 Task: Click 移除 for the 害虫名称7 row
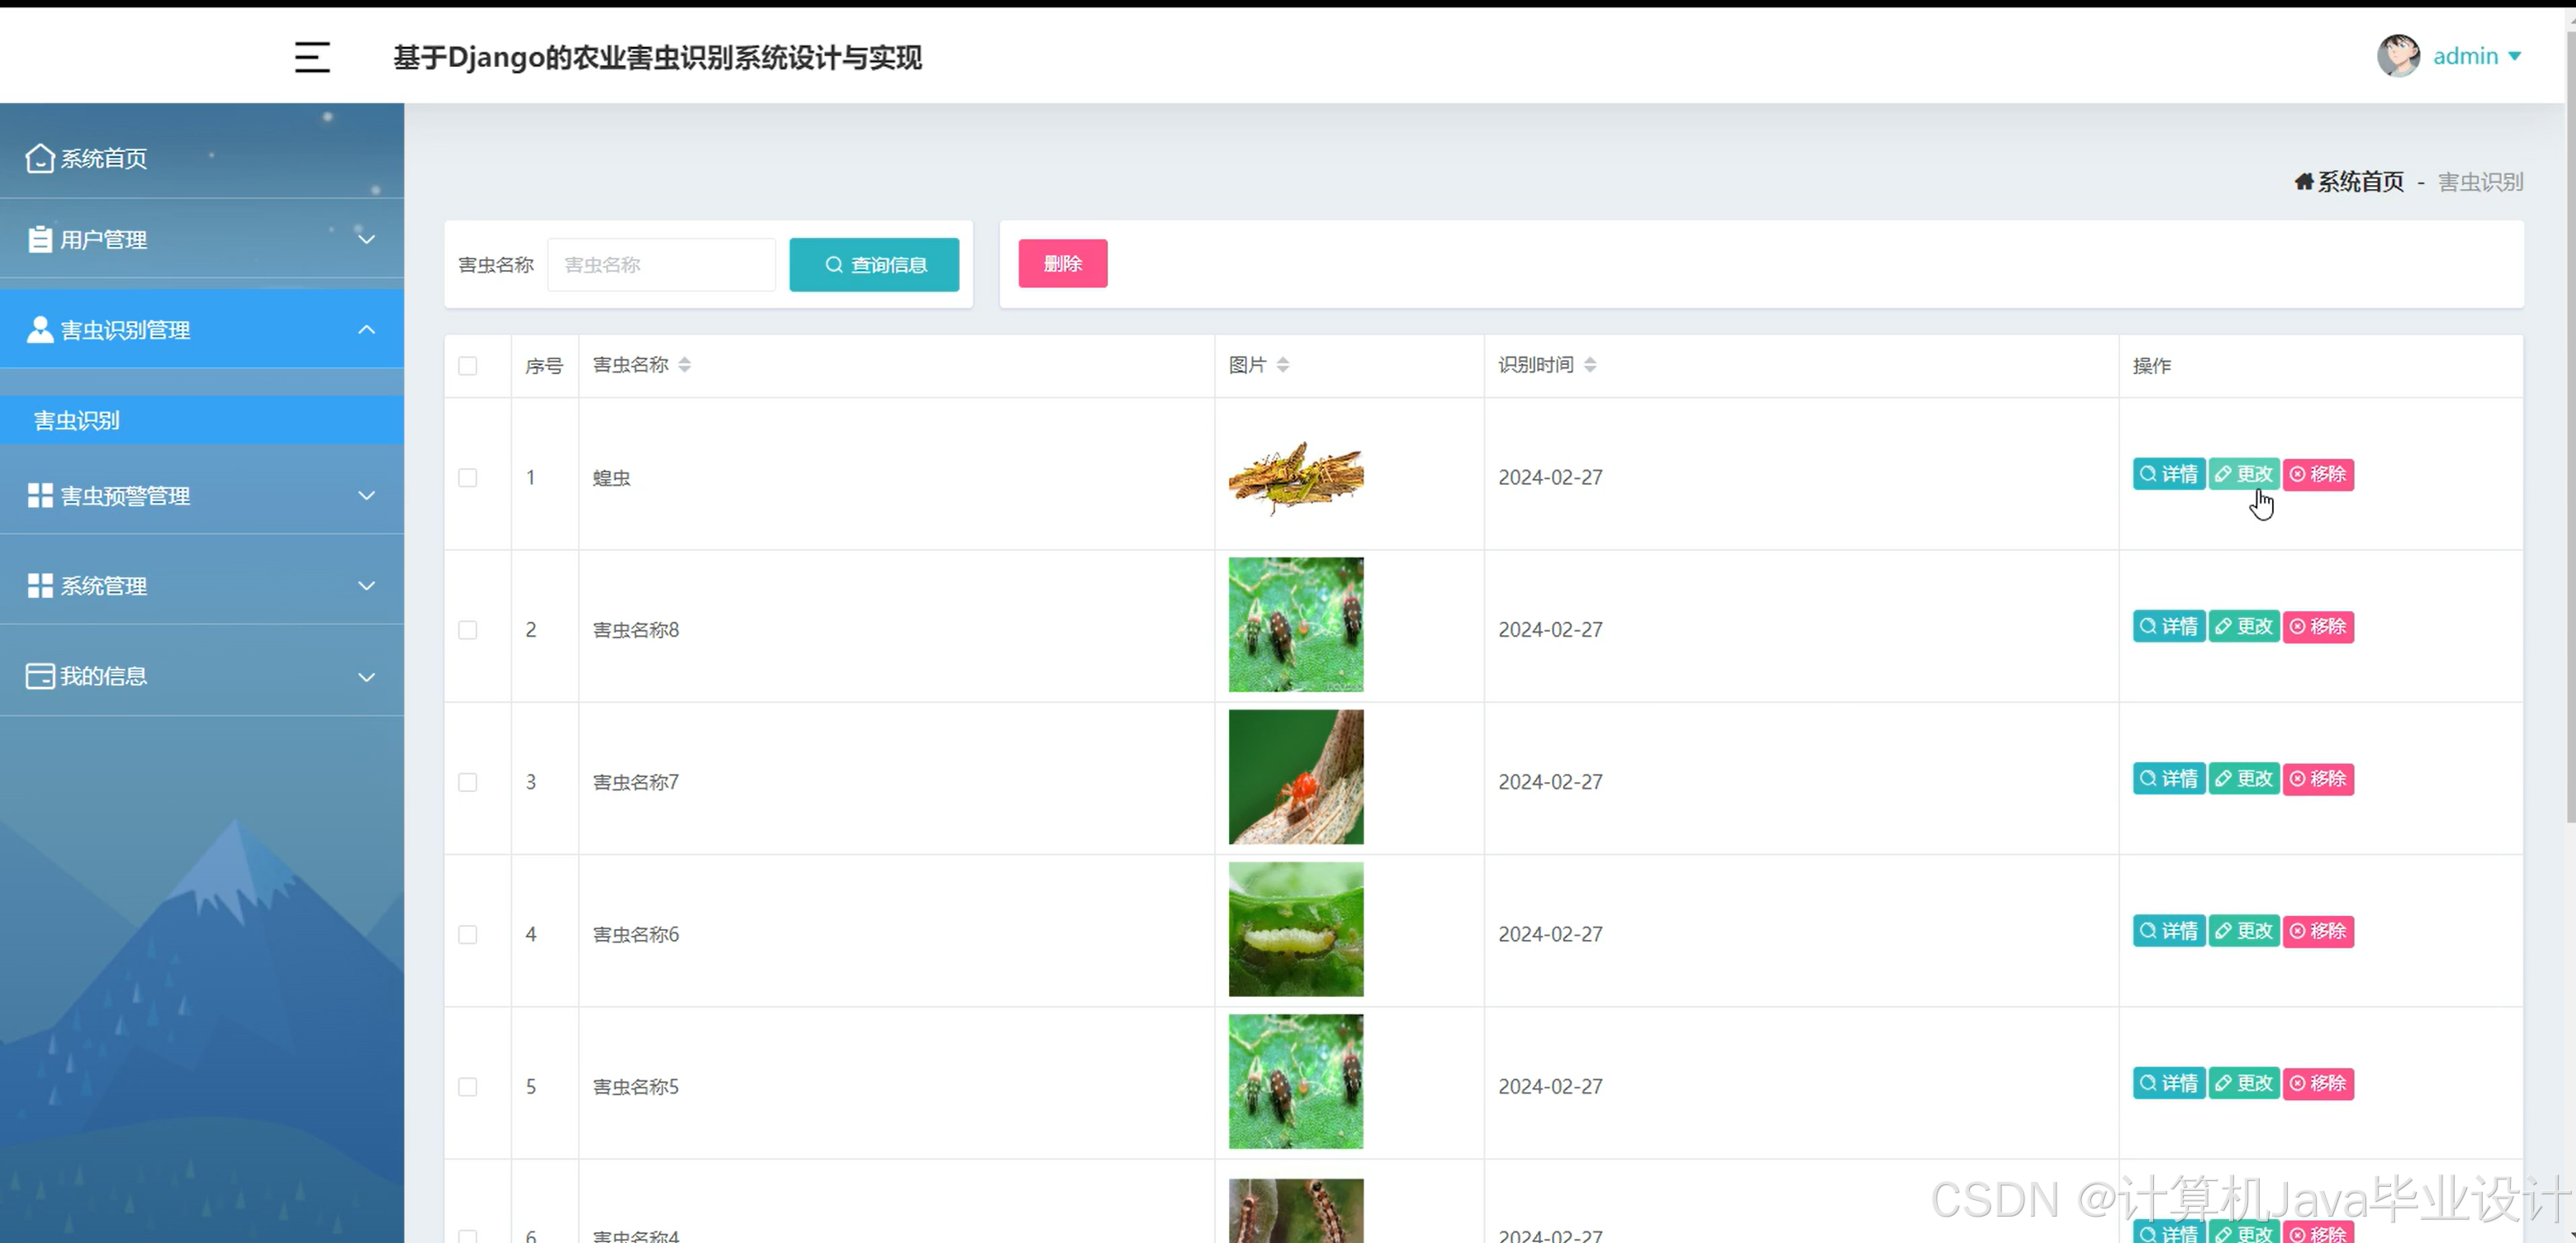2318,778
